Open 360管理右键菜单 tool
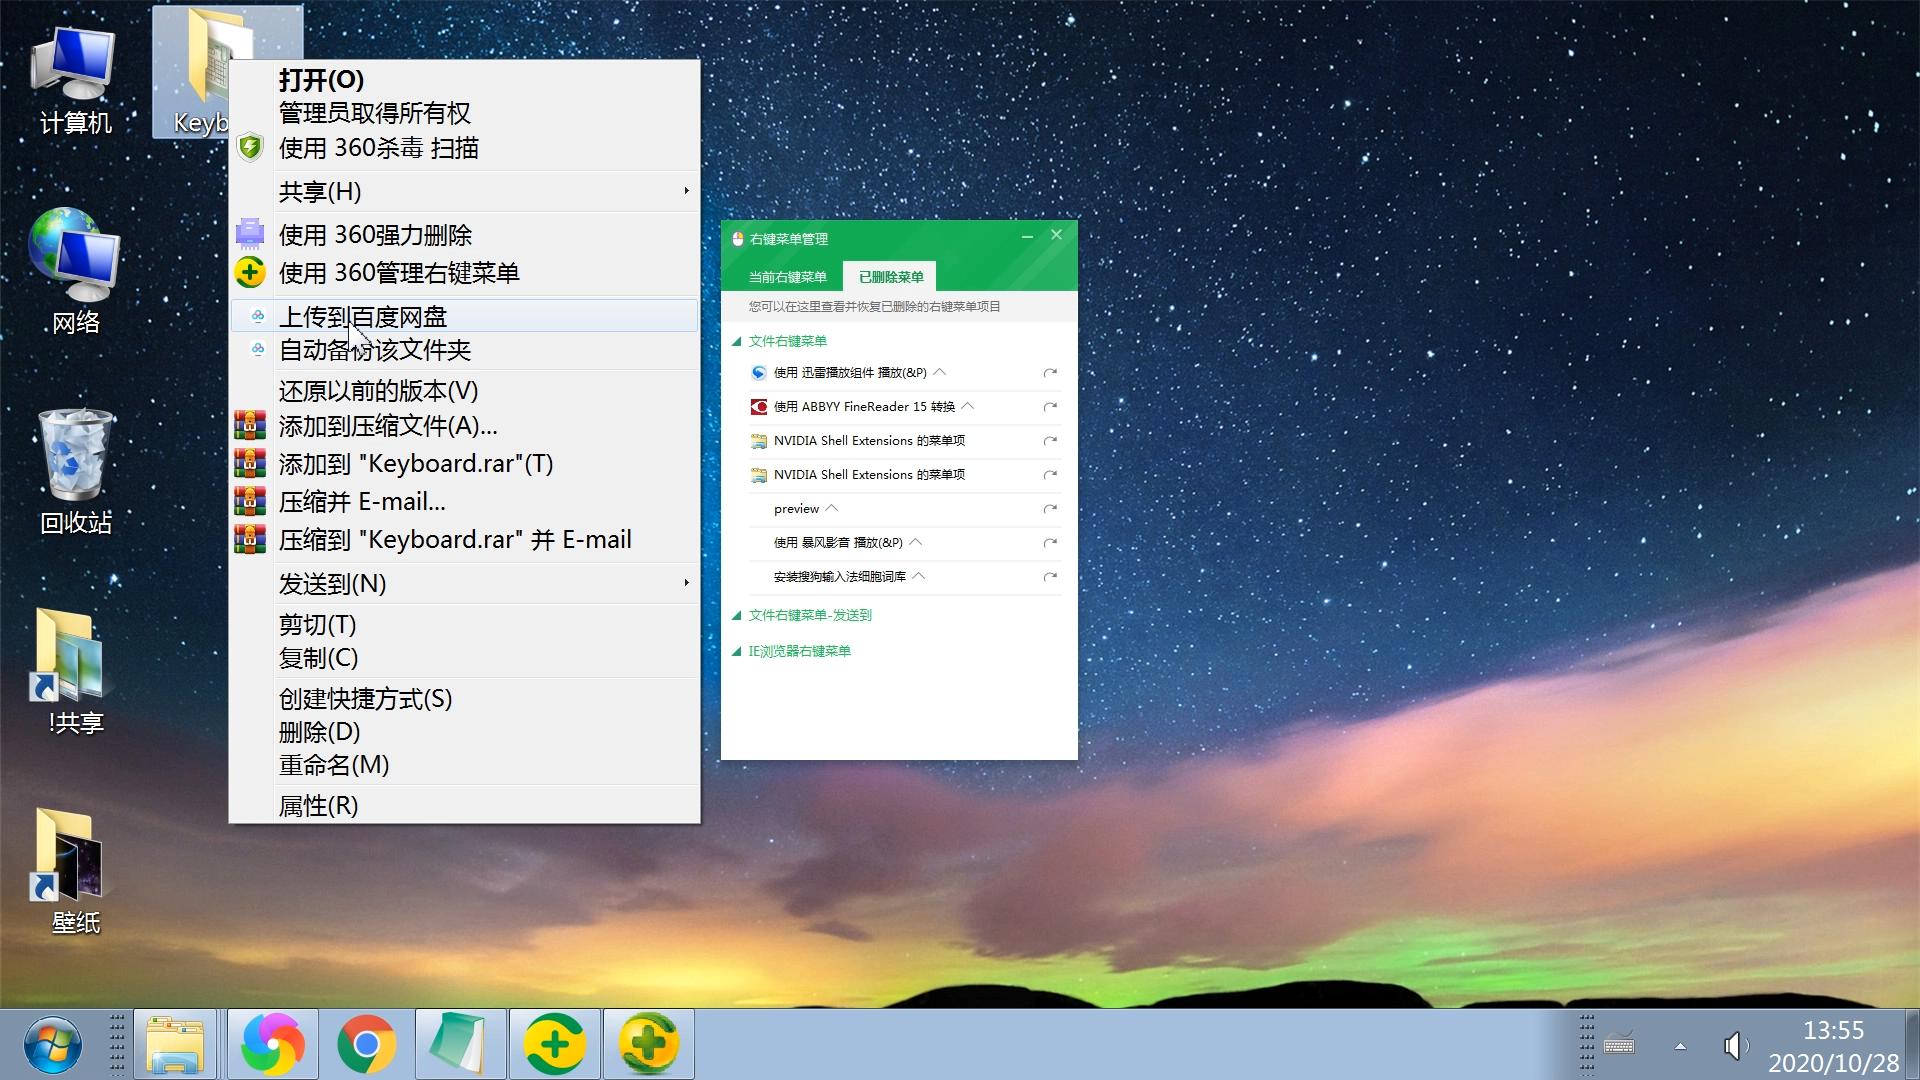The image size is (1920, 1080). tap(400, 273)
